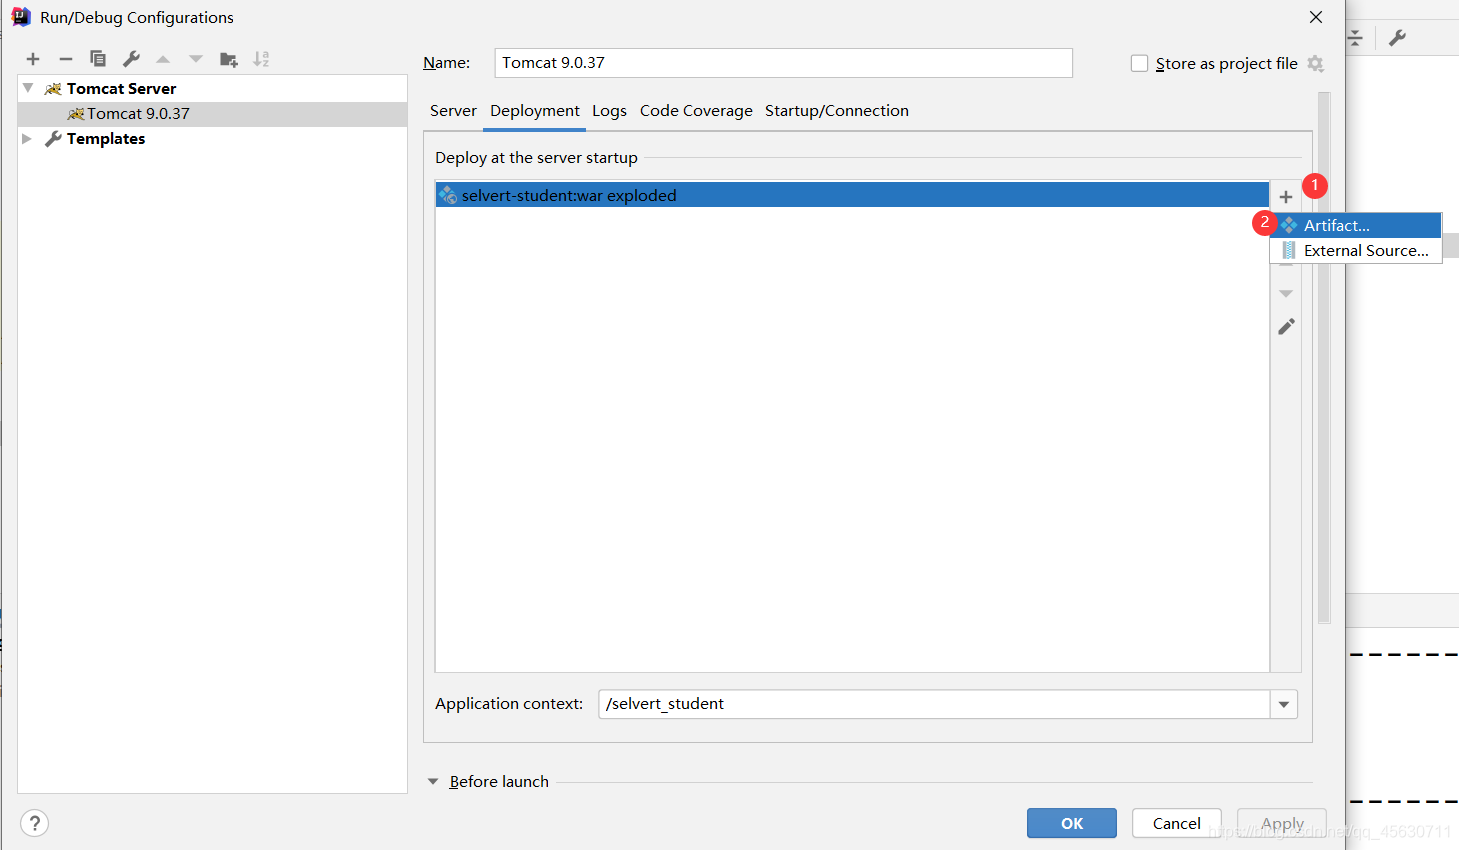Enable Store as project file checkbox
Image resolution: width=1459 pixels, height=850 pixels.
pos(1139,63)
